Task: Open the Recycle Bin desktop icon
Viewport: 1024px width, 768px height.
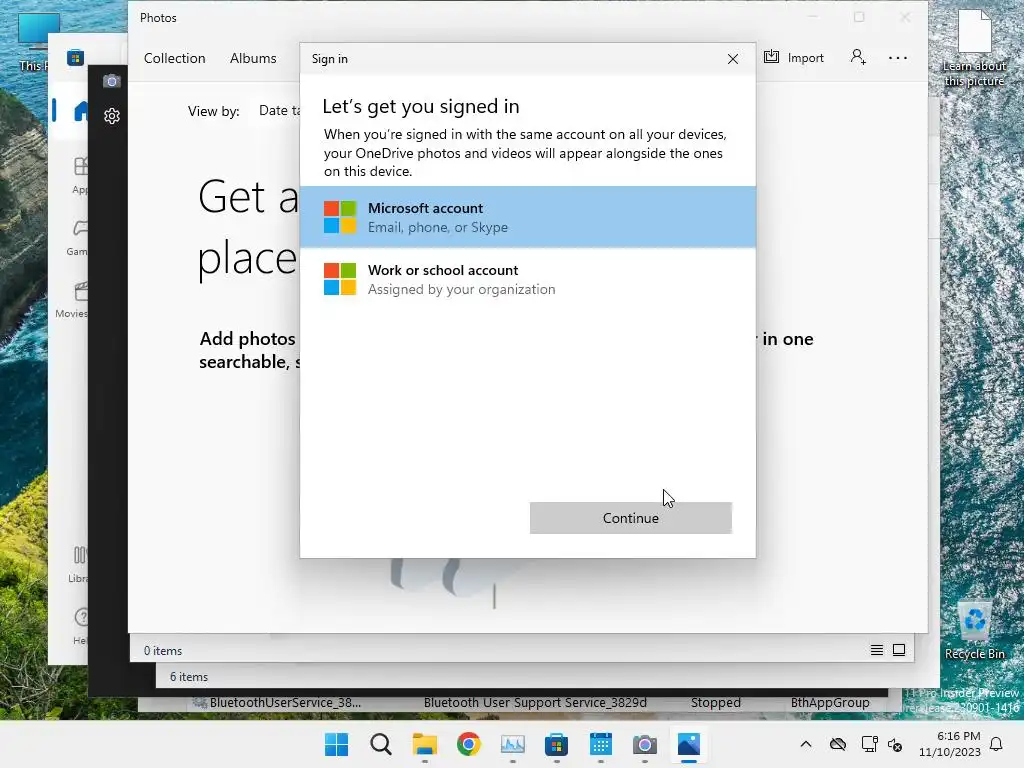Action: tap(974, 630)
